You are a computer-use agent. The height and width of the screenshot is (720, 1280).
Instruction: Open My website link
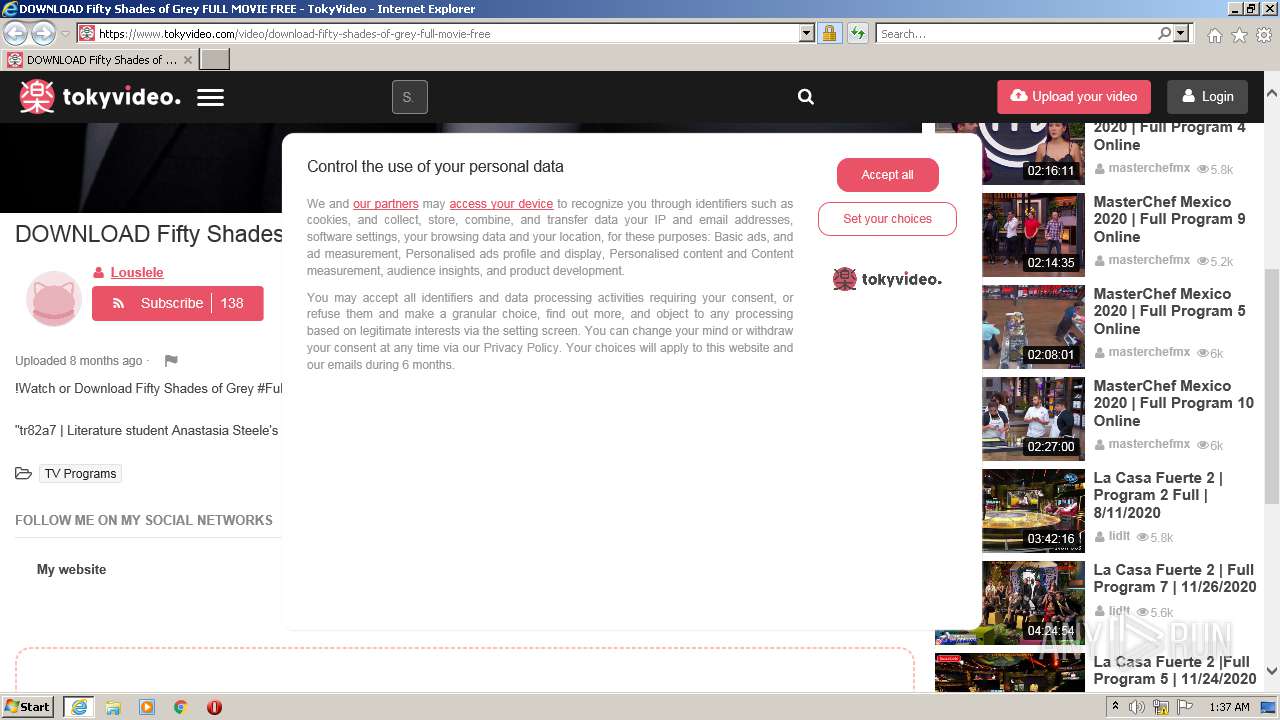point(71,569)
